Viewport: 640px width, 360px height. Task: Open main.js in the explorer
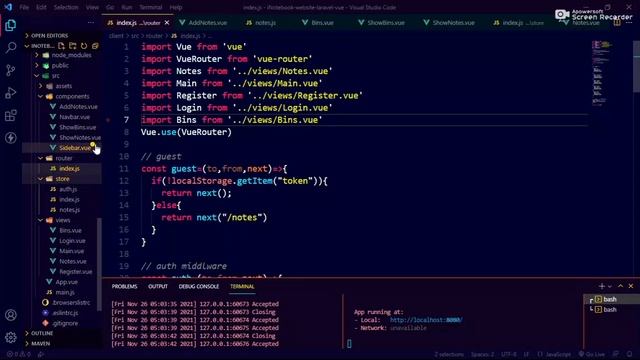coord(64,292)
